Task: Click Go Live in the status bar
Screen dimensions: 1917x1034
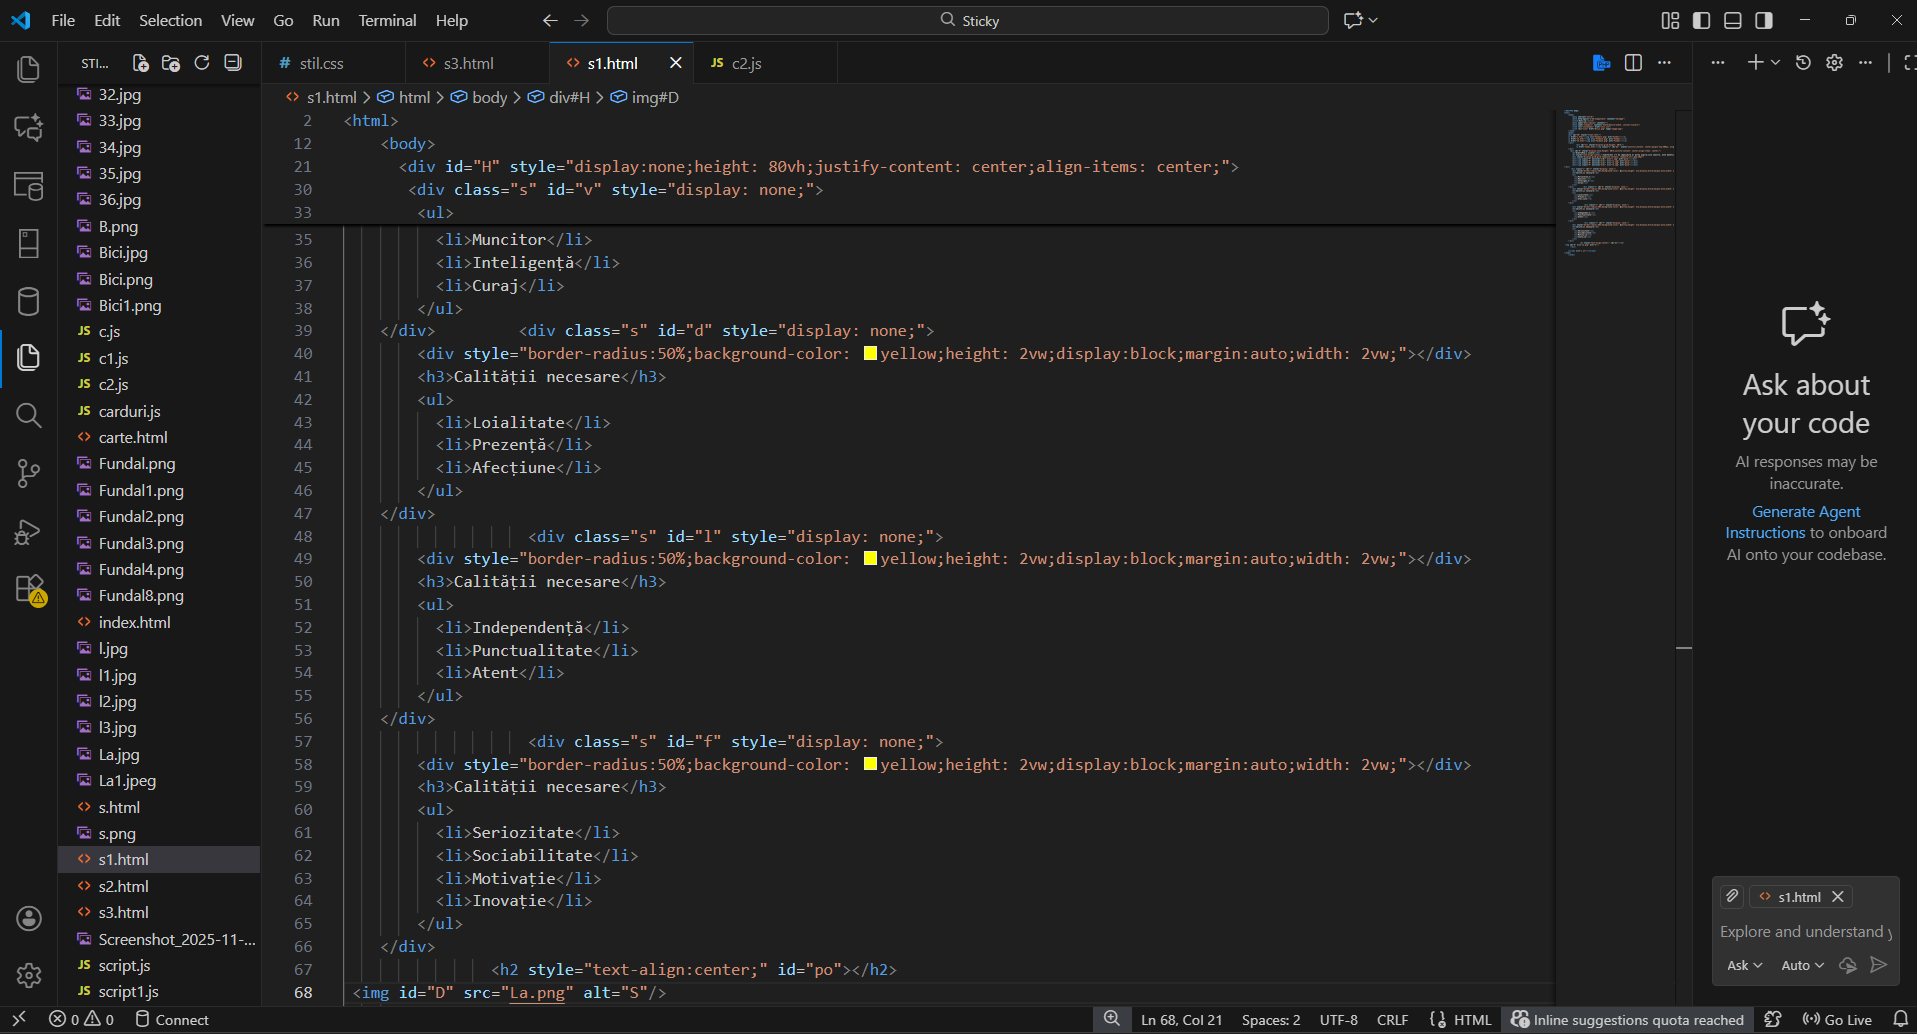Action: (1837, 1020)
